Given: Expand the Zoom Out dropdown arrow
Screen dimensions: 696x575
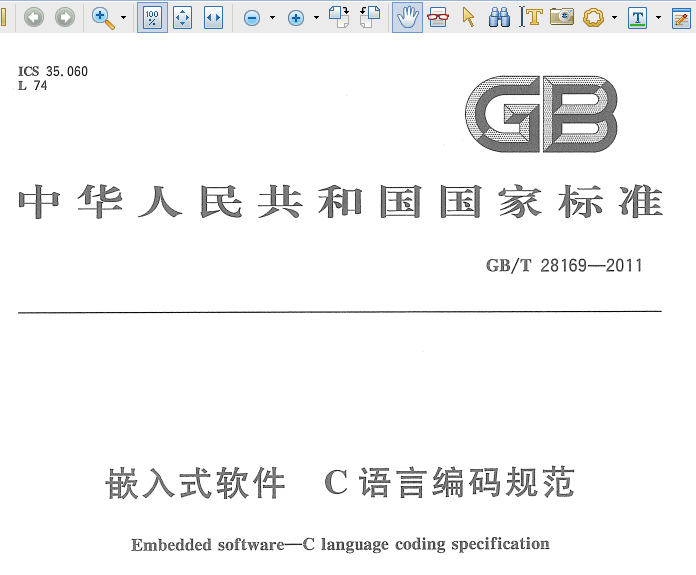Looking at the screenshot, I should click(273, 18).
